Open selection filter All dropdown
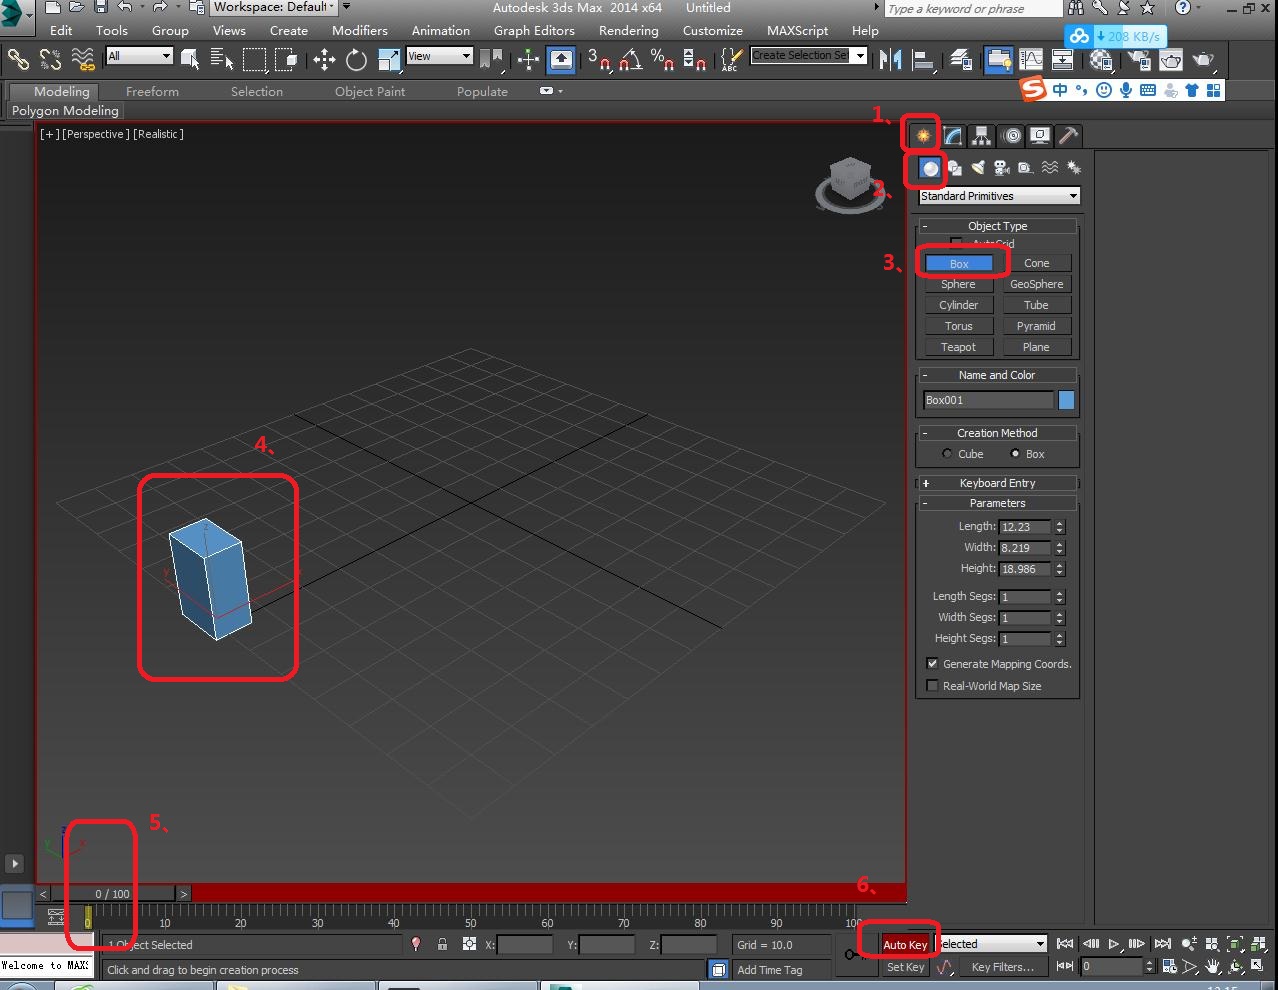This screenshot has height=990, width=1278. 140,56
